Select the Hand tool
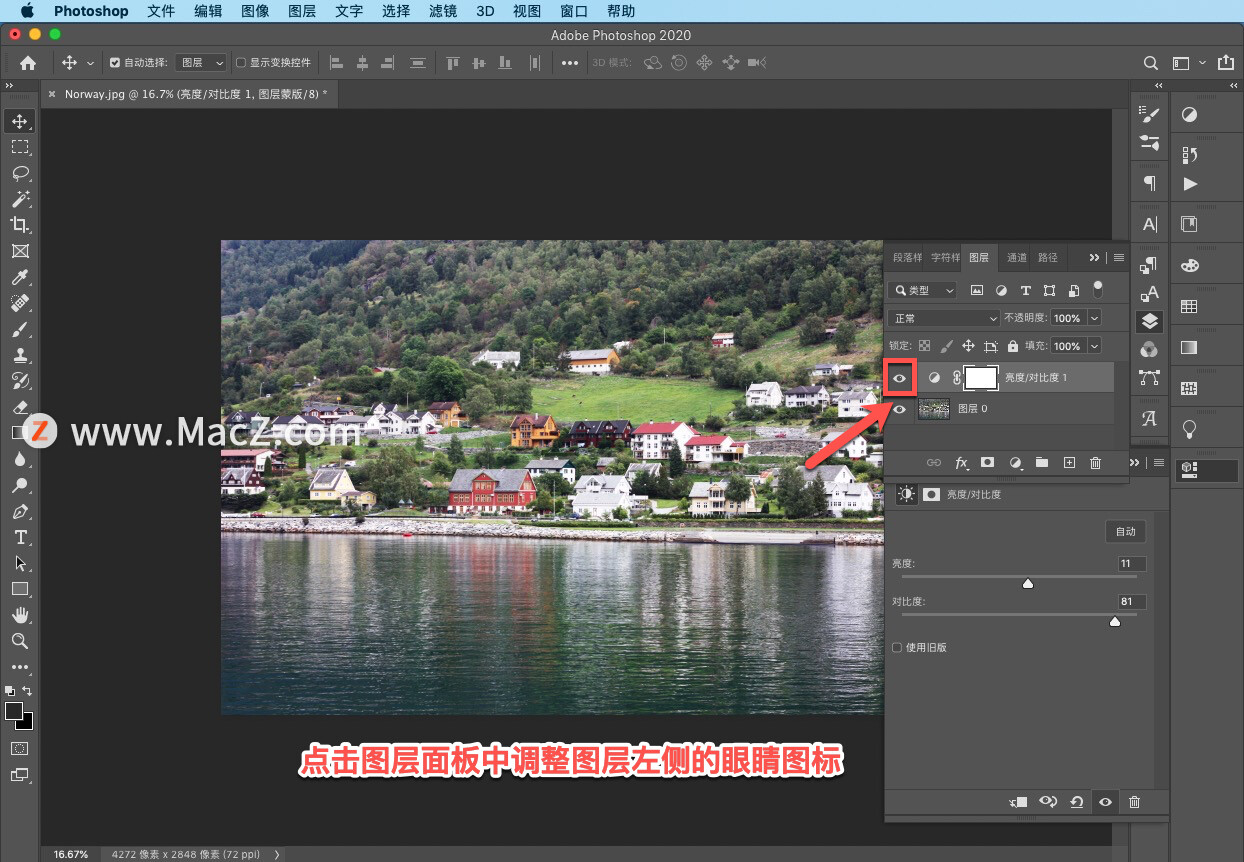Viewport: 1244px width, 862px height. coord(20,615)
